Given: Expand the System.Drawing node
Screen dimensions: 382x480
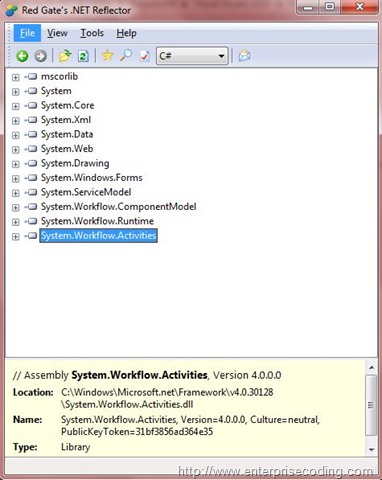Looking at the screenshot, I should pyautogui.click(x=15, y=164).
